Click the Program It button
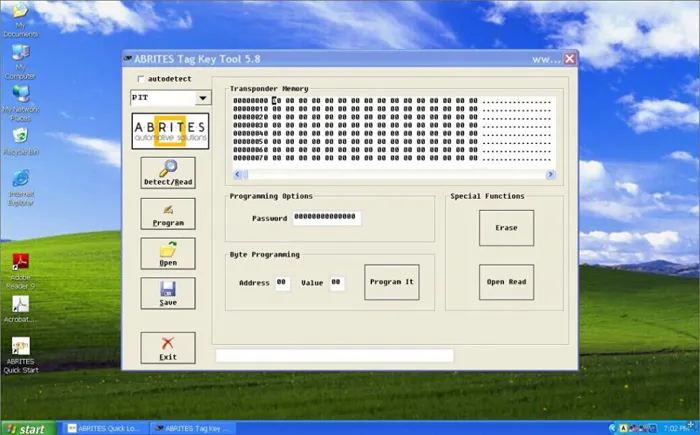Viewport: 700px width, 435px height. [x=392, y=282]
